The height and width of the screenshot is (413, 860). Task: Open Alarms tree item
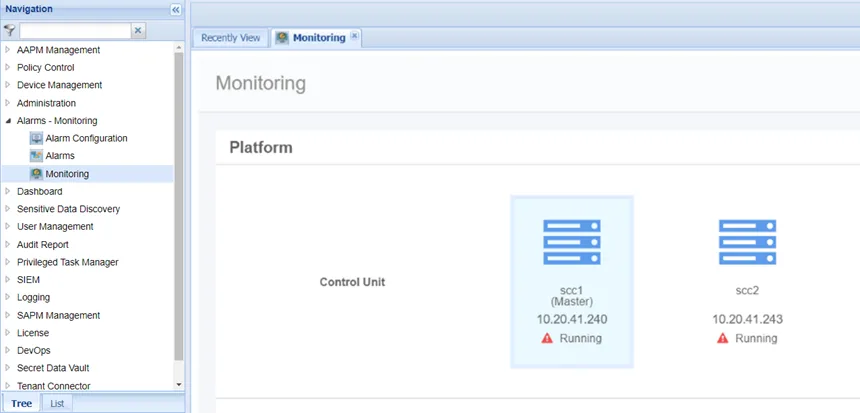point(60,156)
